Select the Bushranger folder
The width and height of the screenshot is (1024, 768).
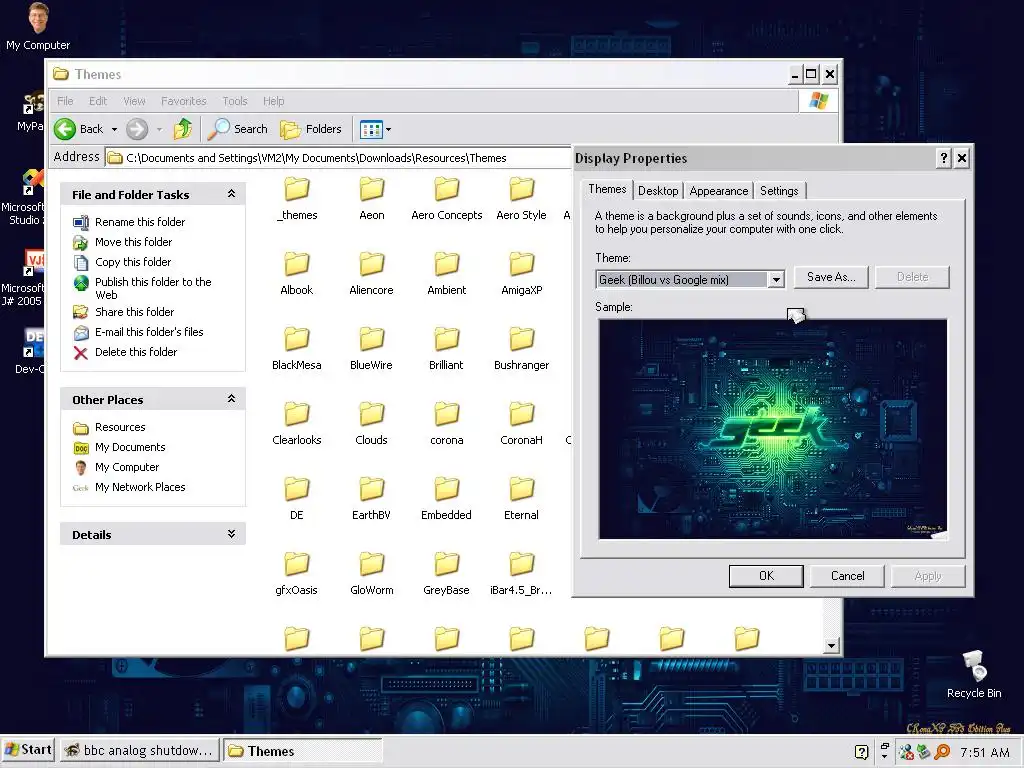coord(521,349)
